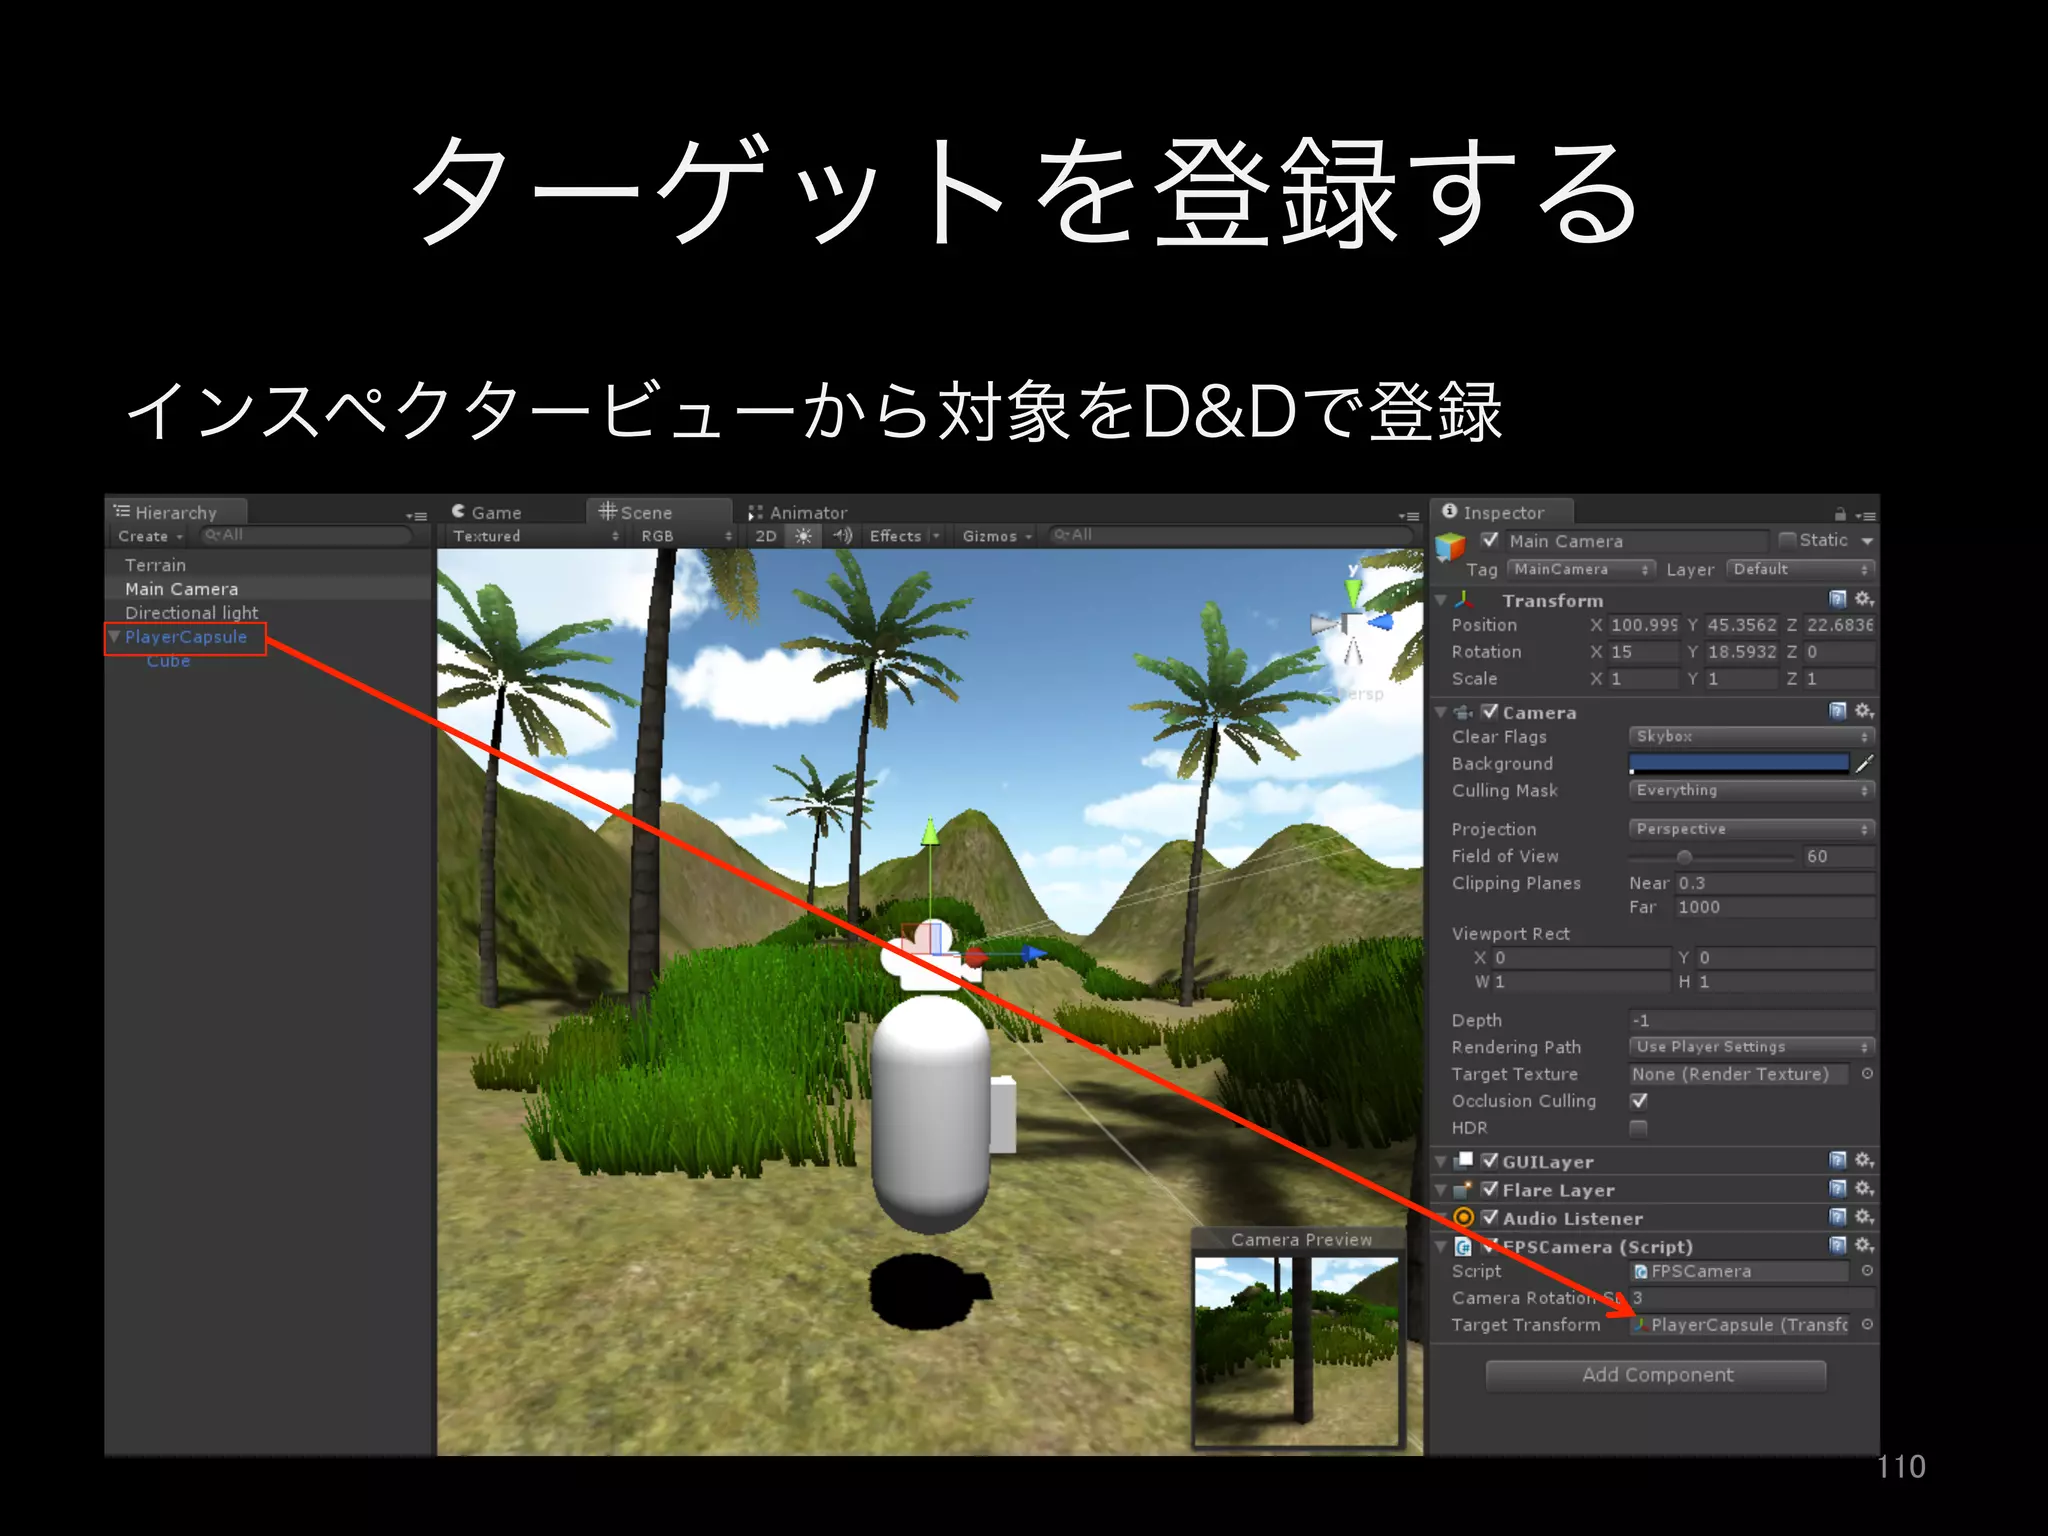This screenshot has width=2048, height=1536.
Task: Click the Transform help icon
Action: (1837, 599)
